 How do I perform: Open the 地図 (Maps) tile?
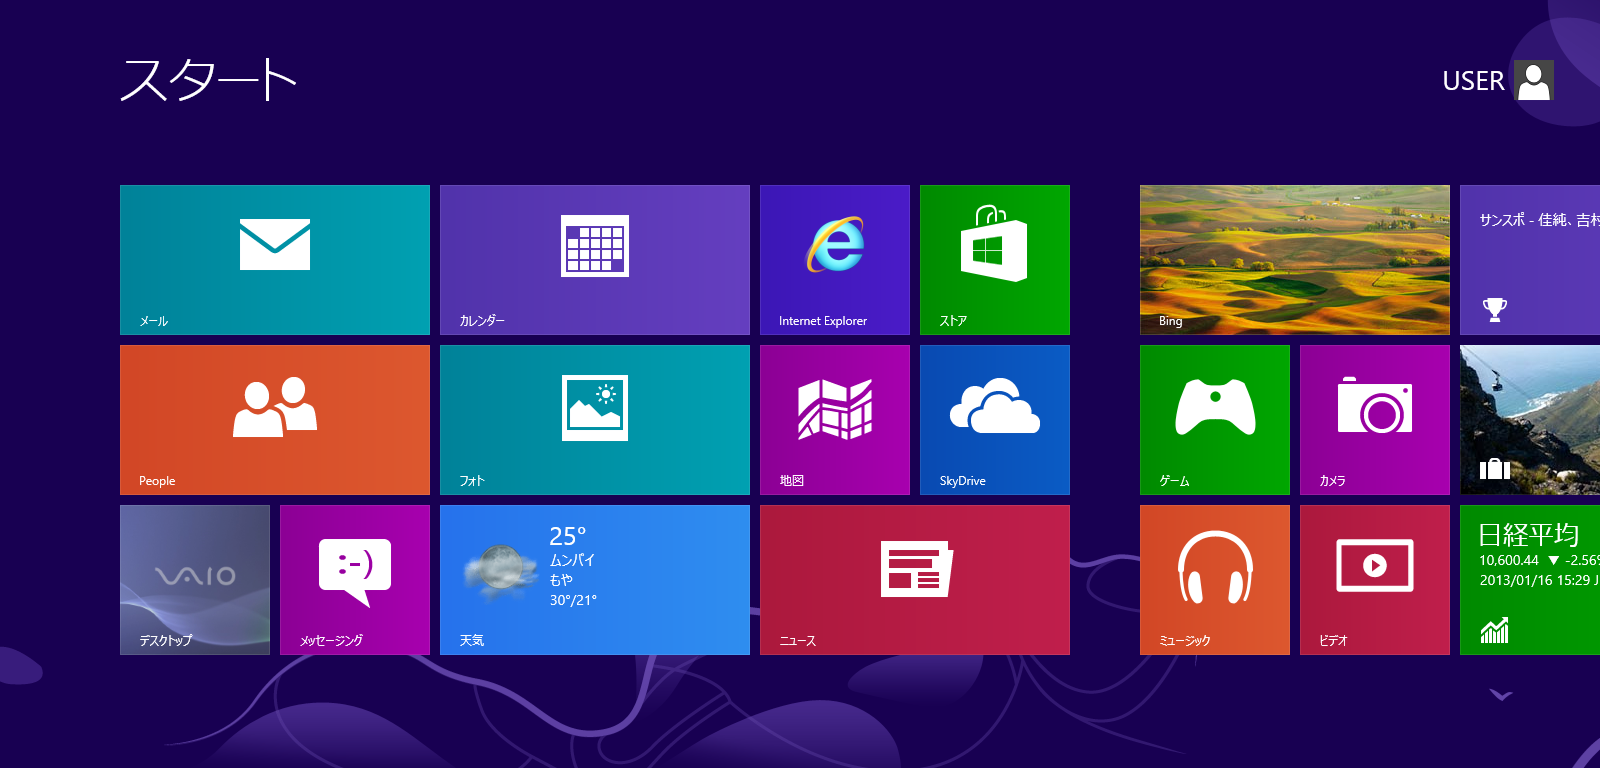(x=835, y=420)
